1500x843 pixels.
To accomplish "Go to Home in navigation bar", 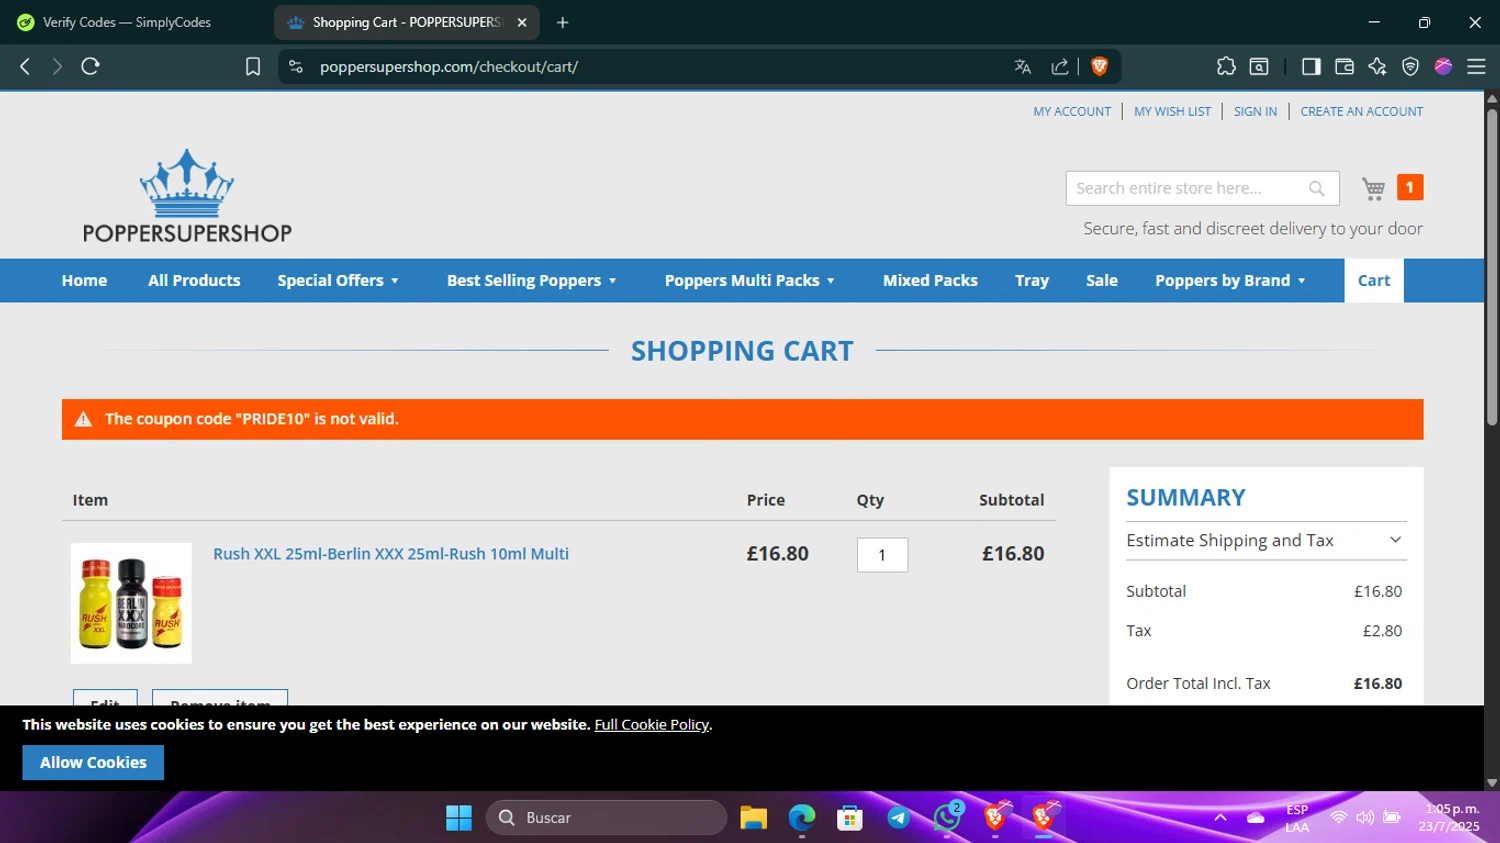I will tap(84, 280).
